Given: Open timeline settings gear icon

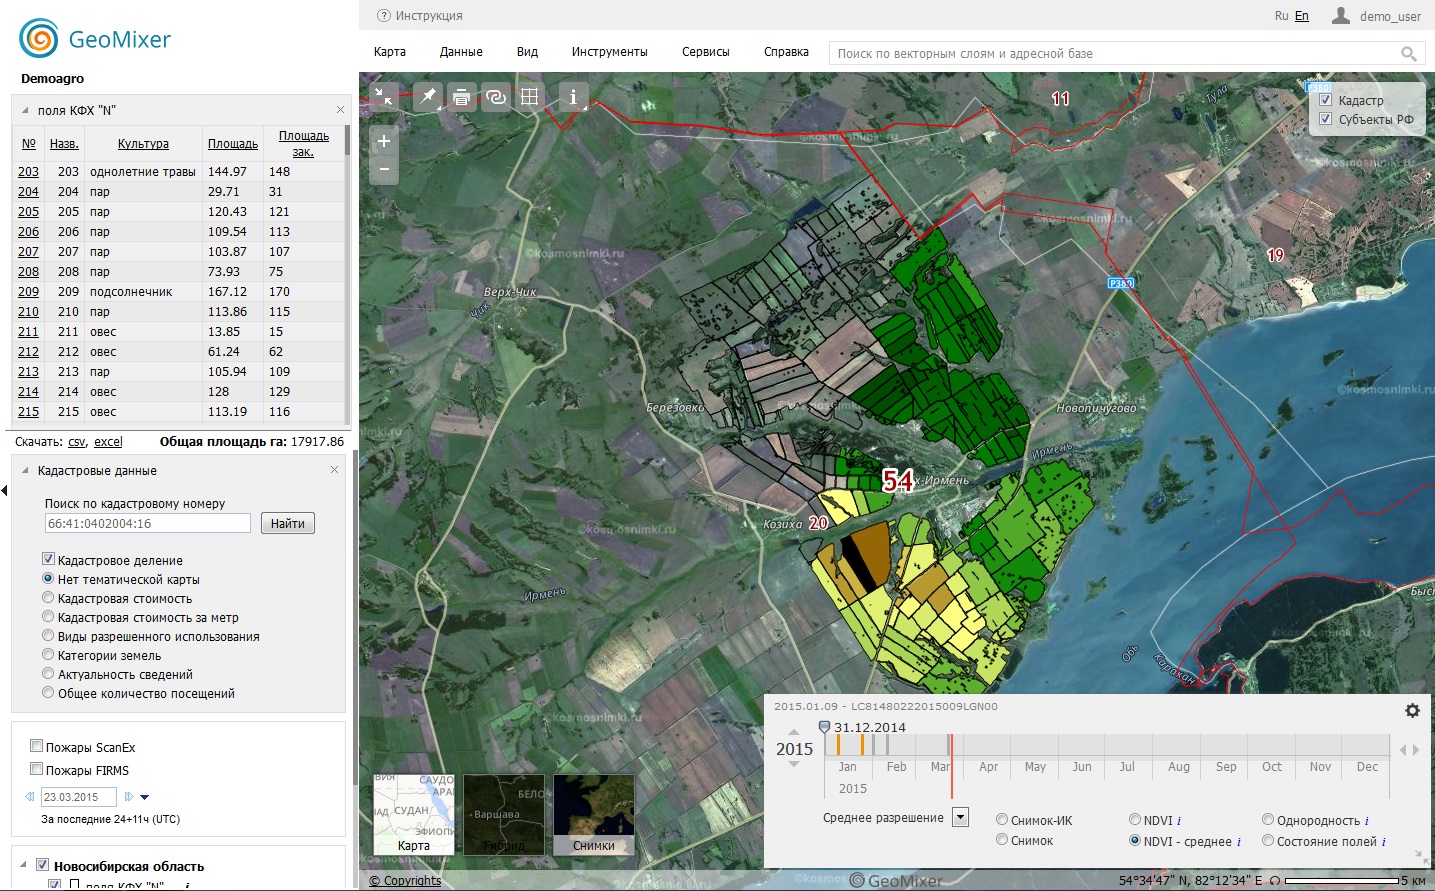Looking at the screenshot, I should coord(1412,710).
